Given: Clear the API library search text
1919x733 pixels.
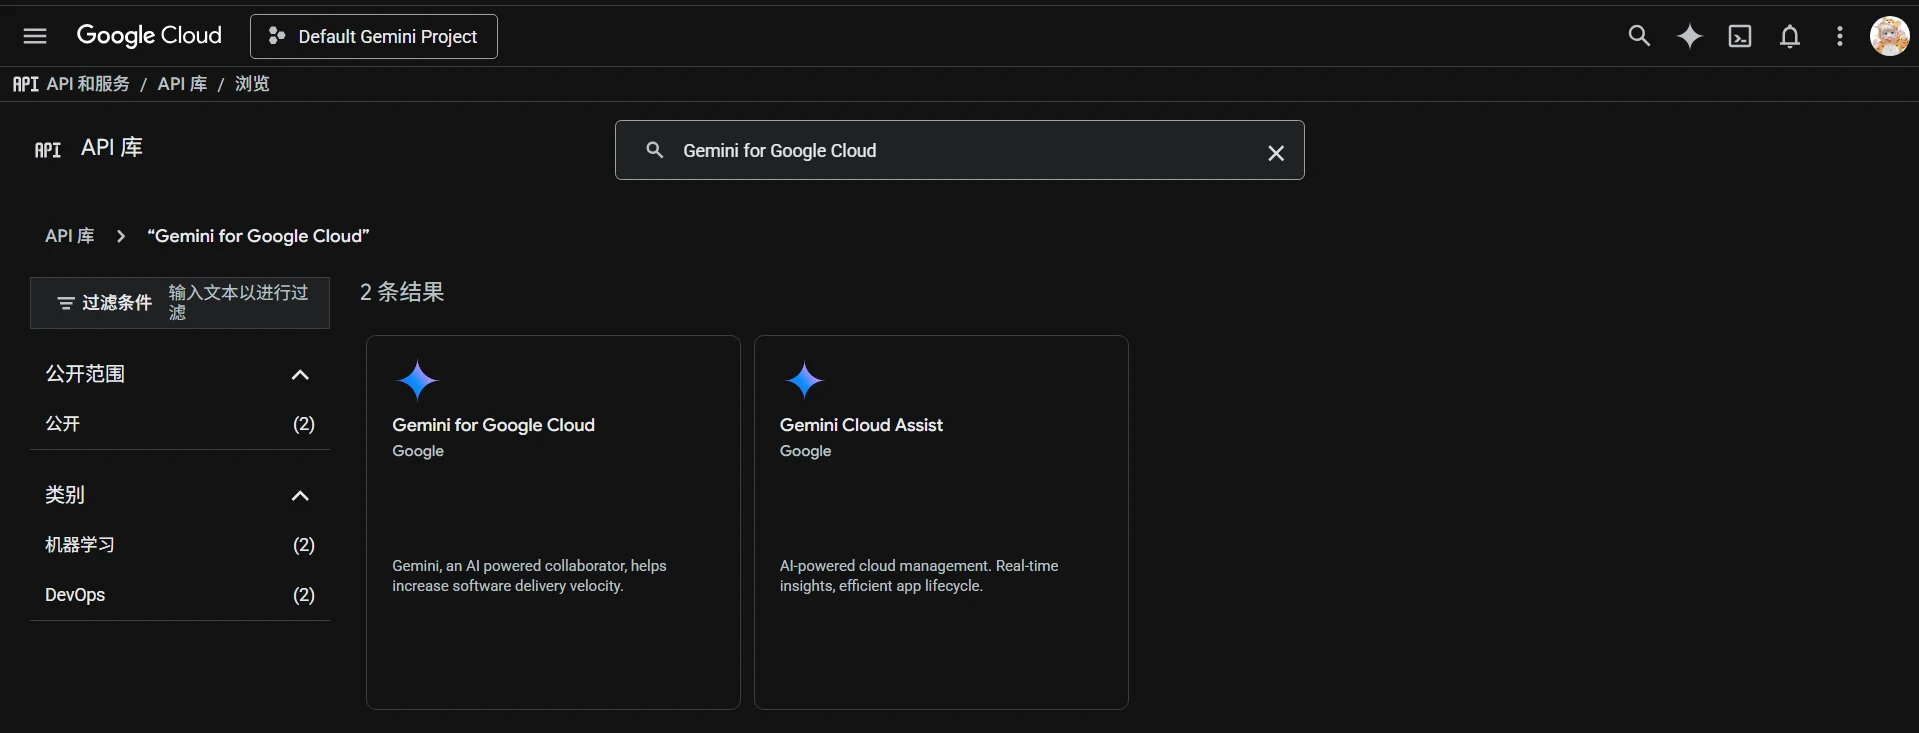Looking at the screenshot, I should click(1276, 153).
